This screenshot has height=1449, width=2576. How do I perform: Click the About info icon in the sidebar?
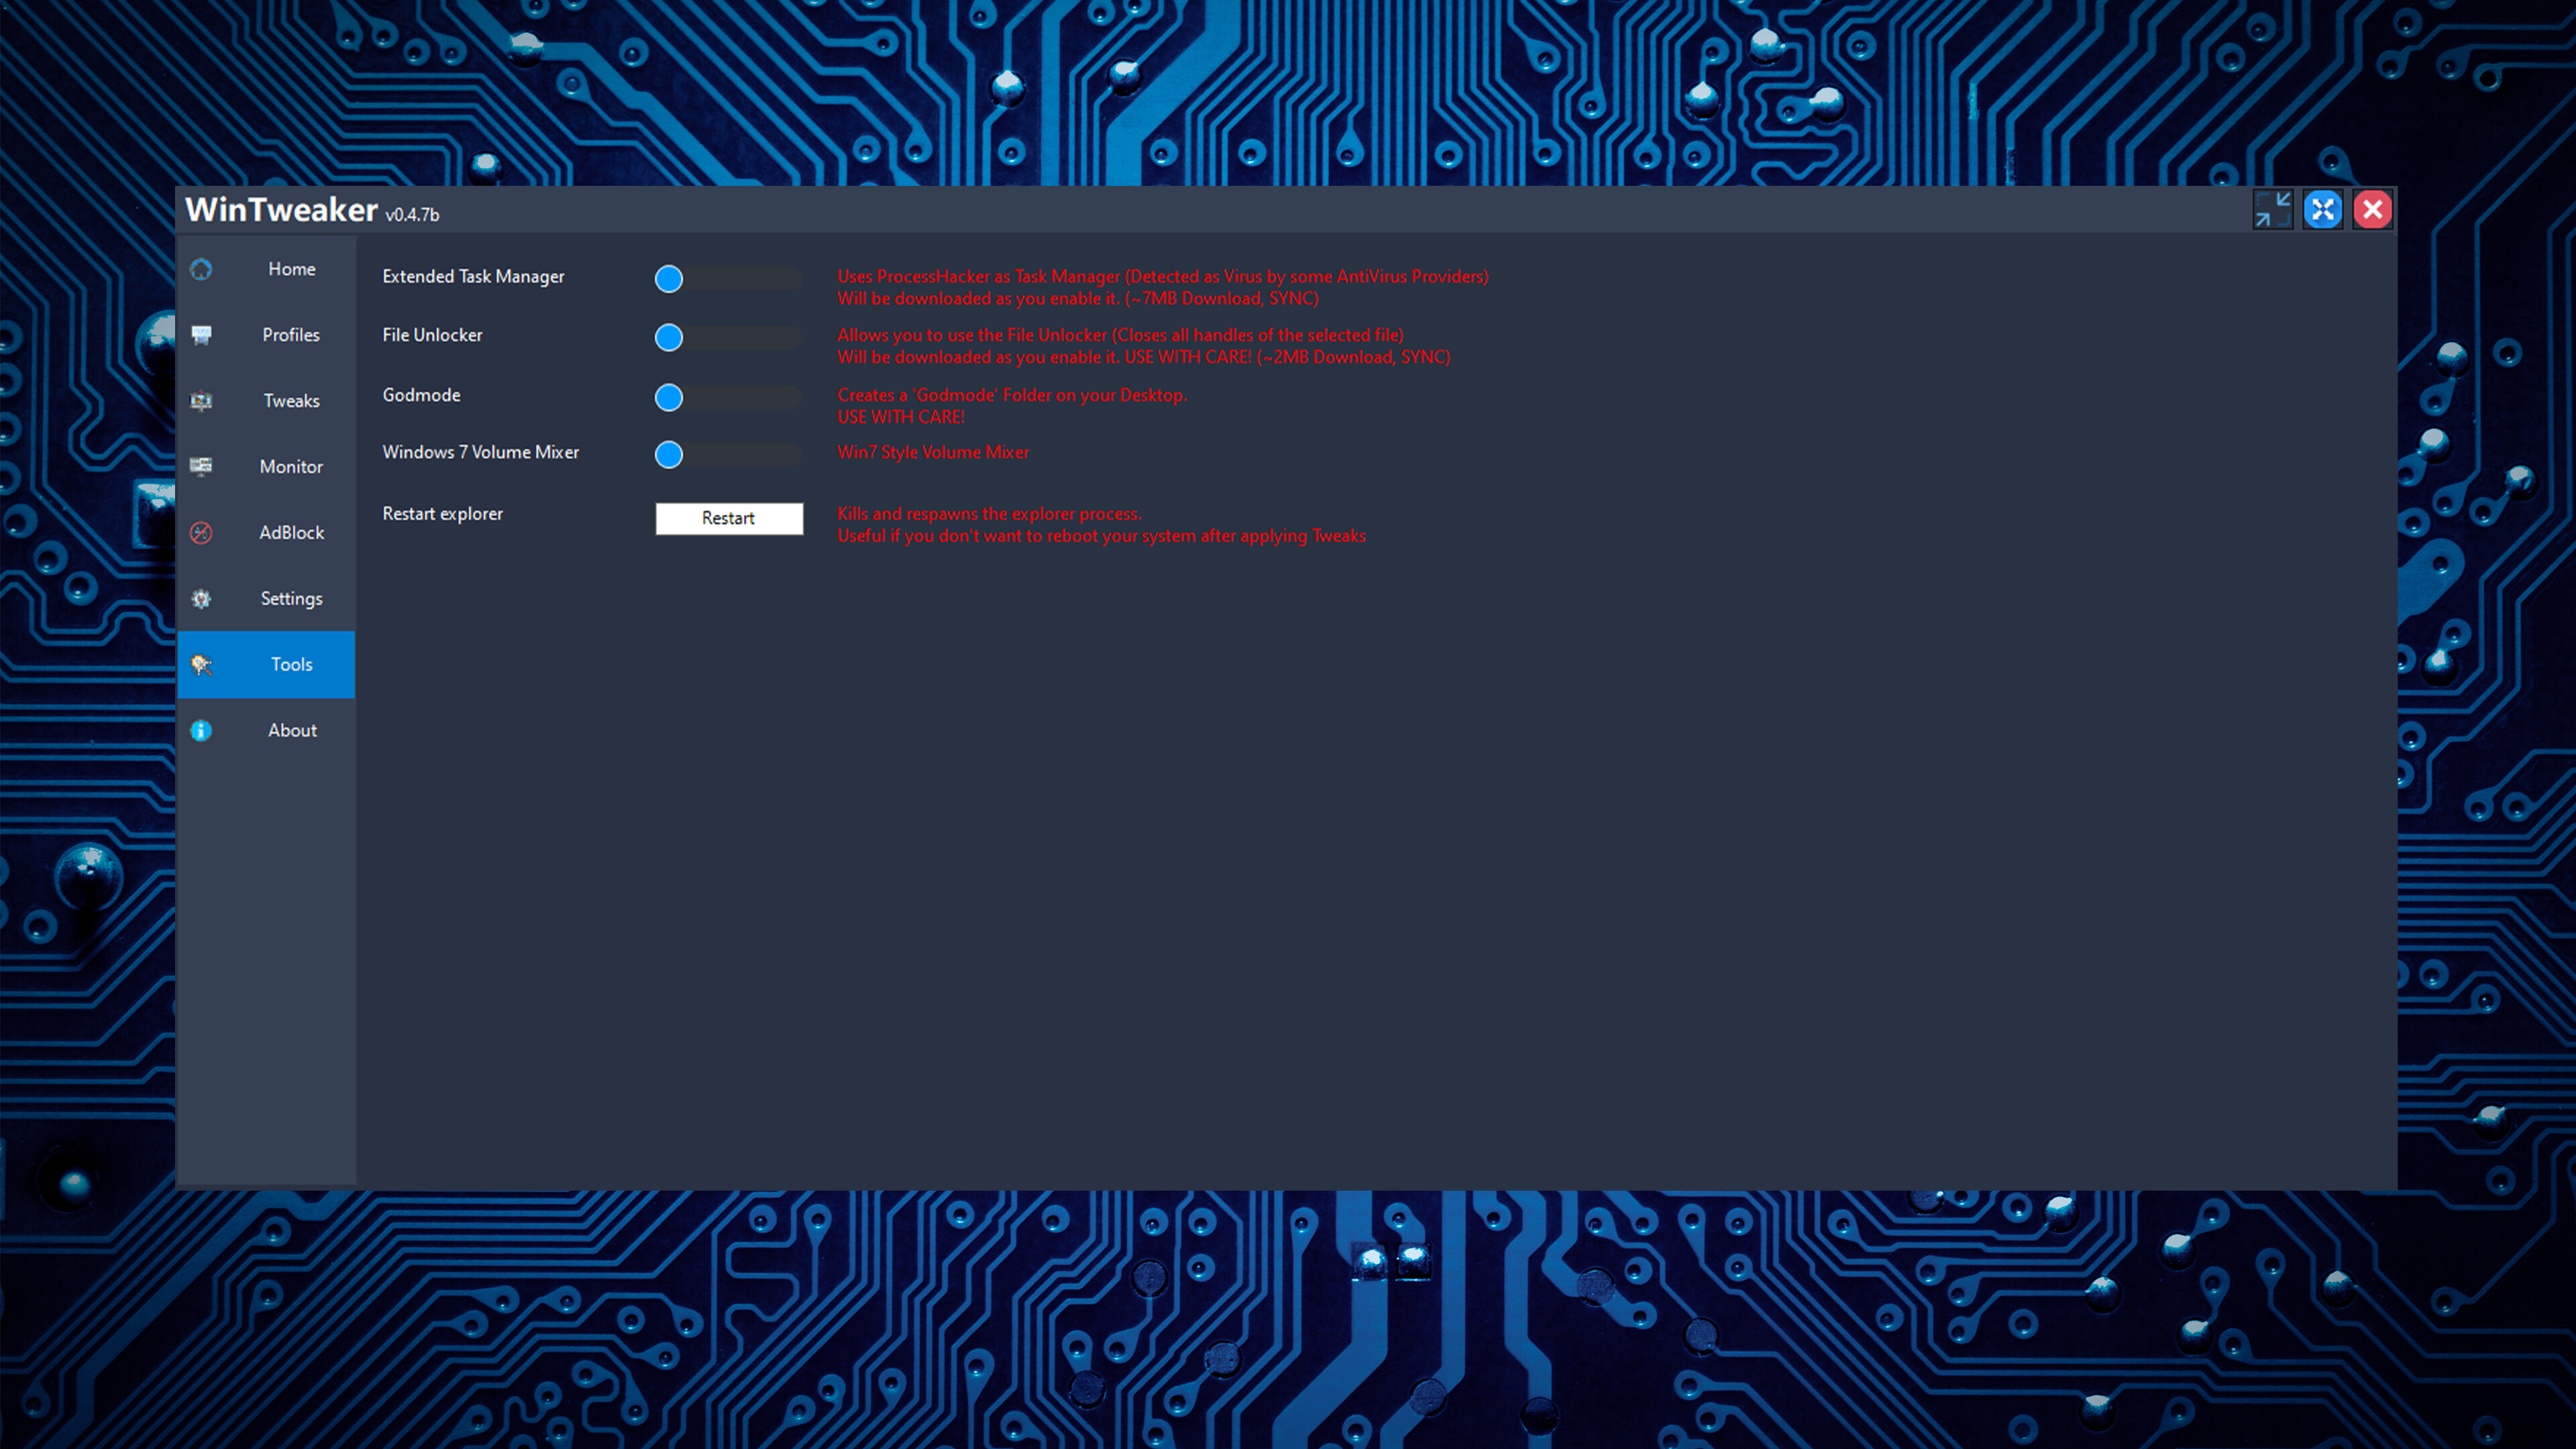click(x=200, y=730)
